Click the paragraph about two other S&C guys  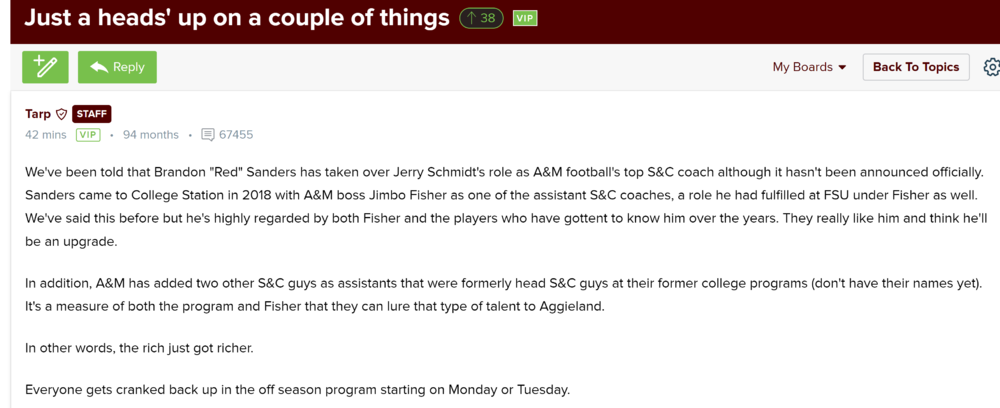(500, 294)
